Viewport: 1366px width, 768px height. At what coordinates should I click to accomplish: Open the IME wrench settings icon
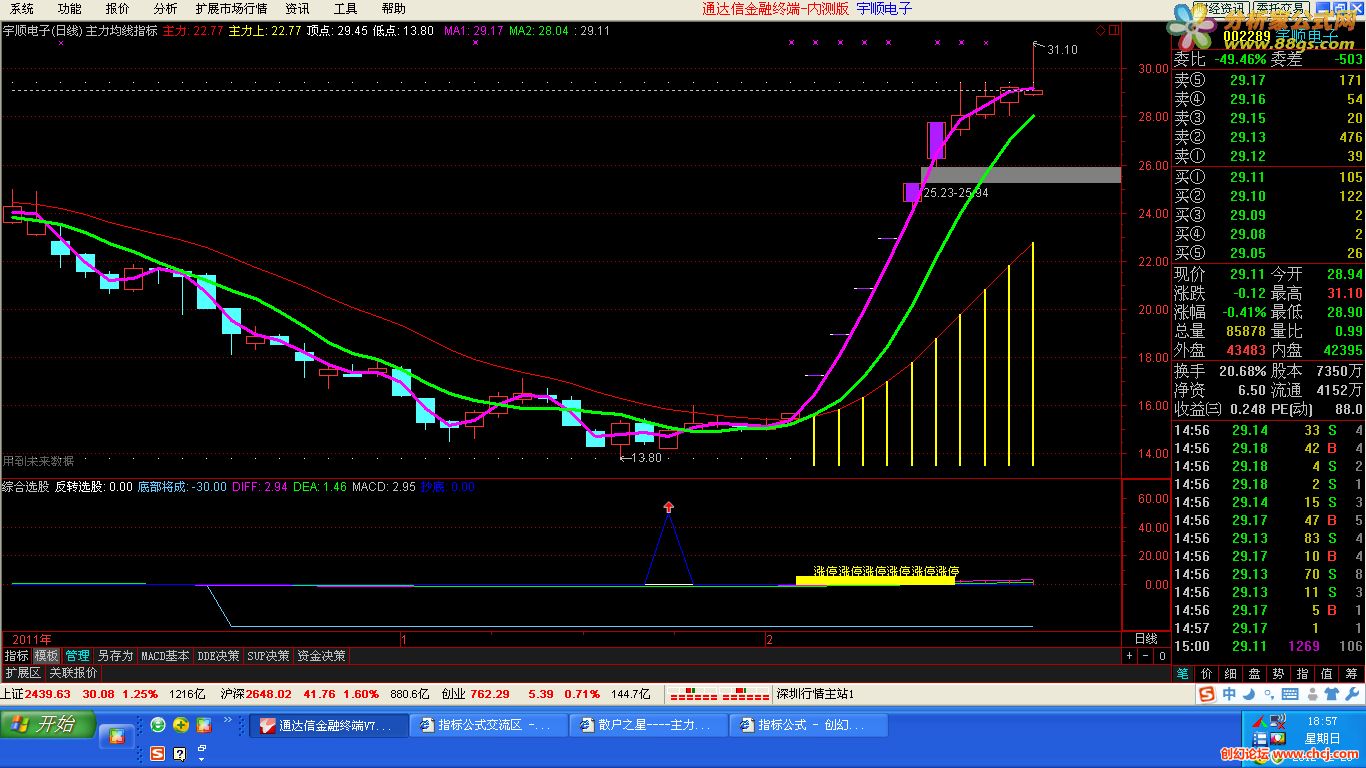coord(1350,693)
